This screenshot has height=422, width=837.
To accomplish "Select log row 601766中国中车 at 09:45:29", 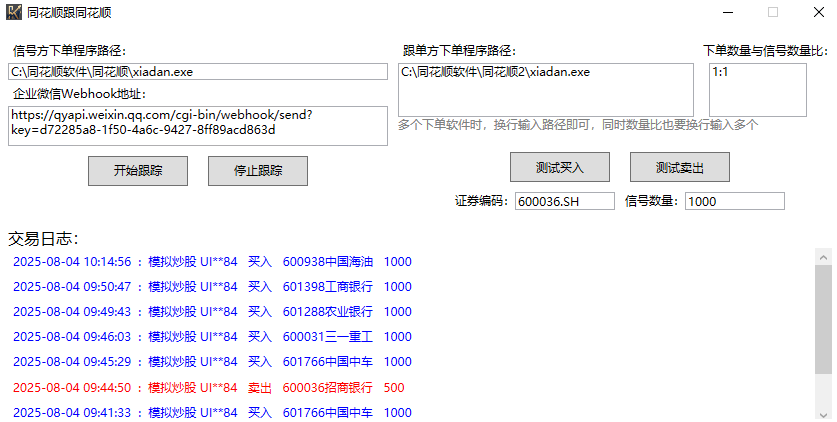I will 212,362.
